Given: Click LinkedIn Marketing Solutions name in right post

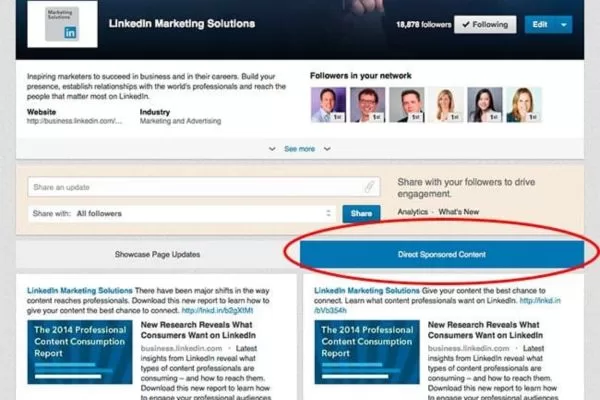Looking at the screenshot, I should 367,291.
